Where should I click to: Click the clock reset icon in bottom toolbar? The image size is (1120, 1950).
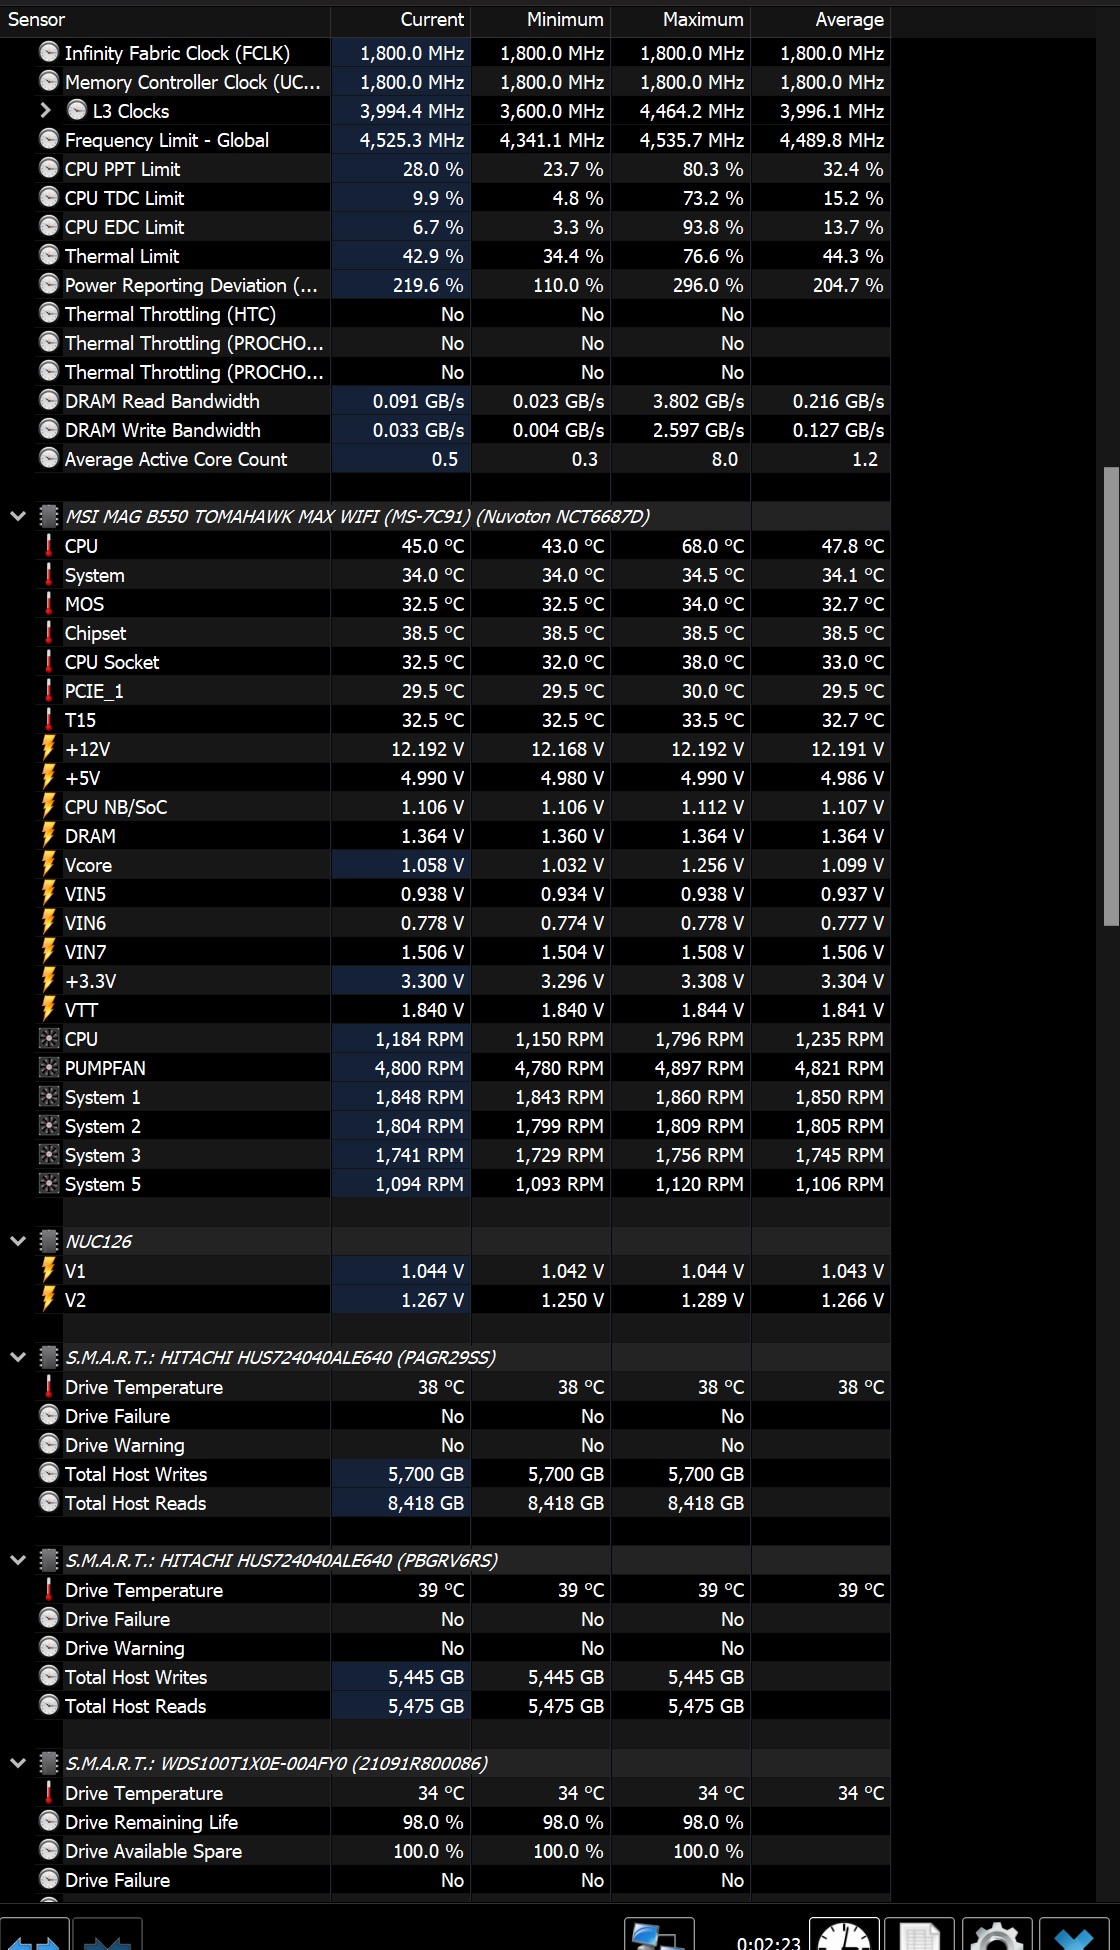[845, 1934]
